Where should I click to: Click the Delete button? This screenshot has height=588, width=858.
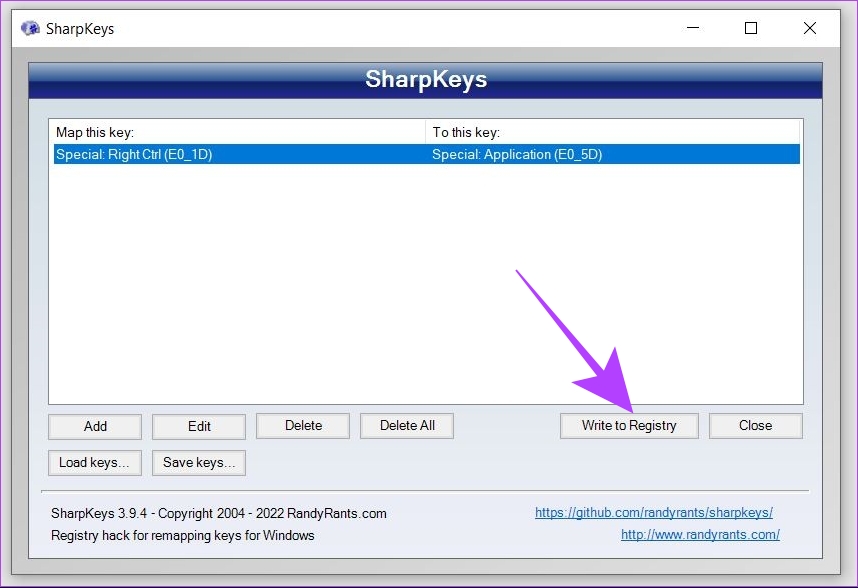(x=303, y=426)
